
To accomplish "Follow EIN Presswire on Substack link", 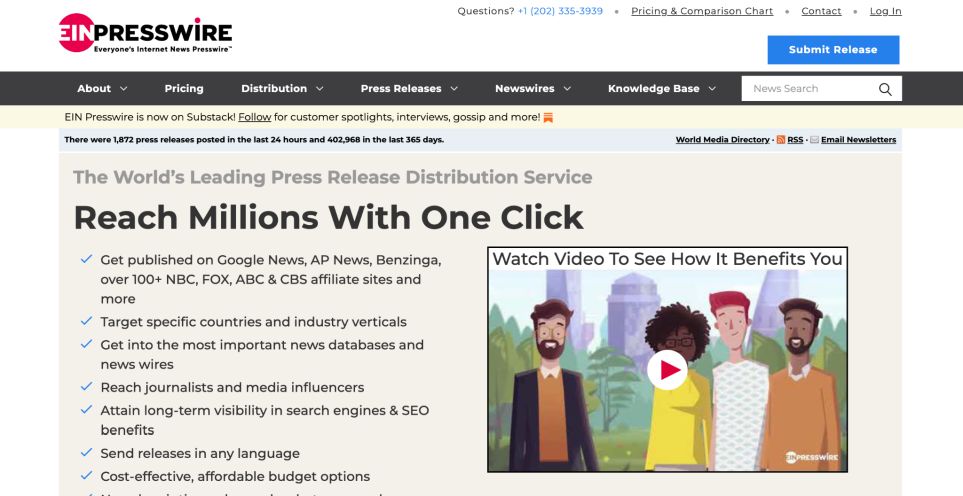I will [x=255, y=117].
